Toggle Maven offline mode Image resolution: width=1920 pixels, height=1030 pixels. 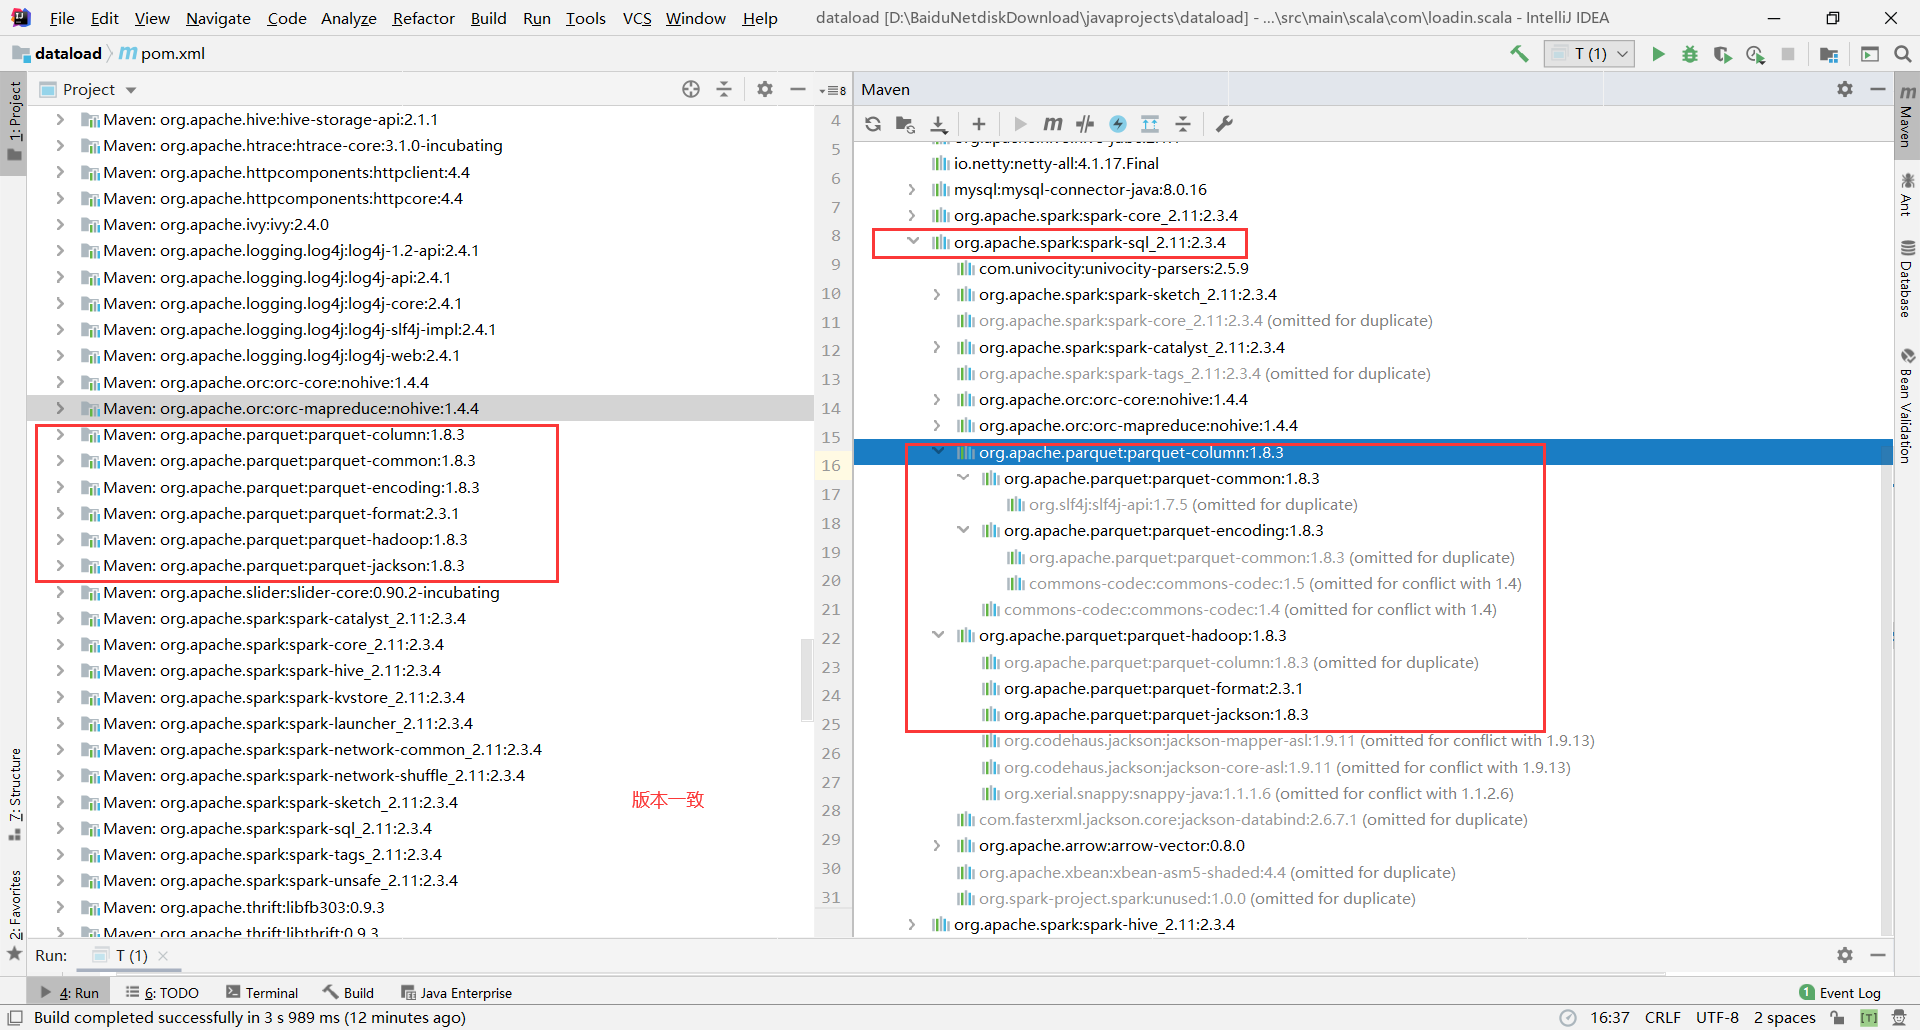(1085, 124)
